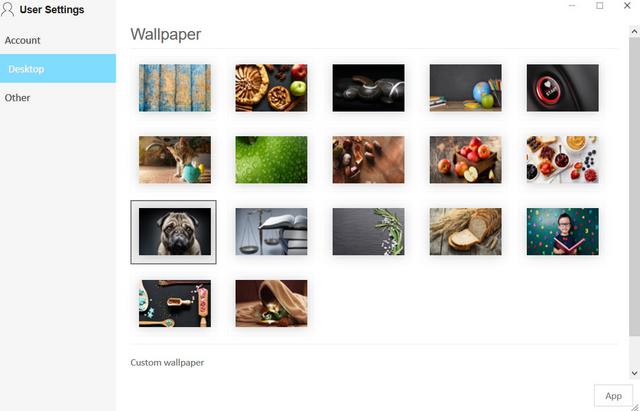Image resolution: width=640 pixels, height=411 pixels.
Task: Click the scrollbar up arrow
Action: coord(634,31)
